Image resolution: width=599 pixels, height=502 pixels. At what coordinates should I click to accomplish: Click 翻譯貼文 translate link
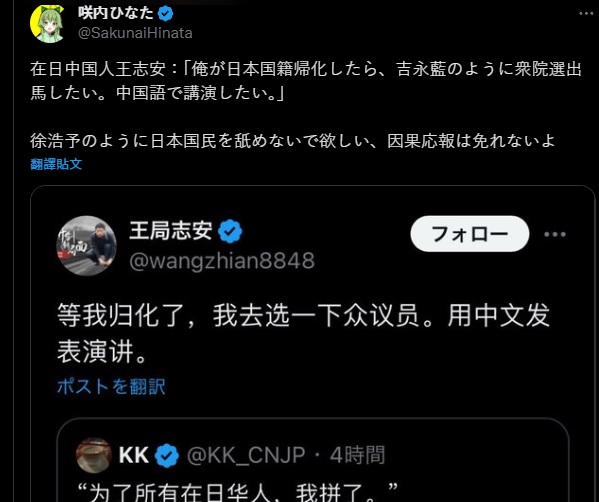pyautogui.click(x=56, y=164)
